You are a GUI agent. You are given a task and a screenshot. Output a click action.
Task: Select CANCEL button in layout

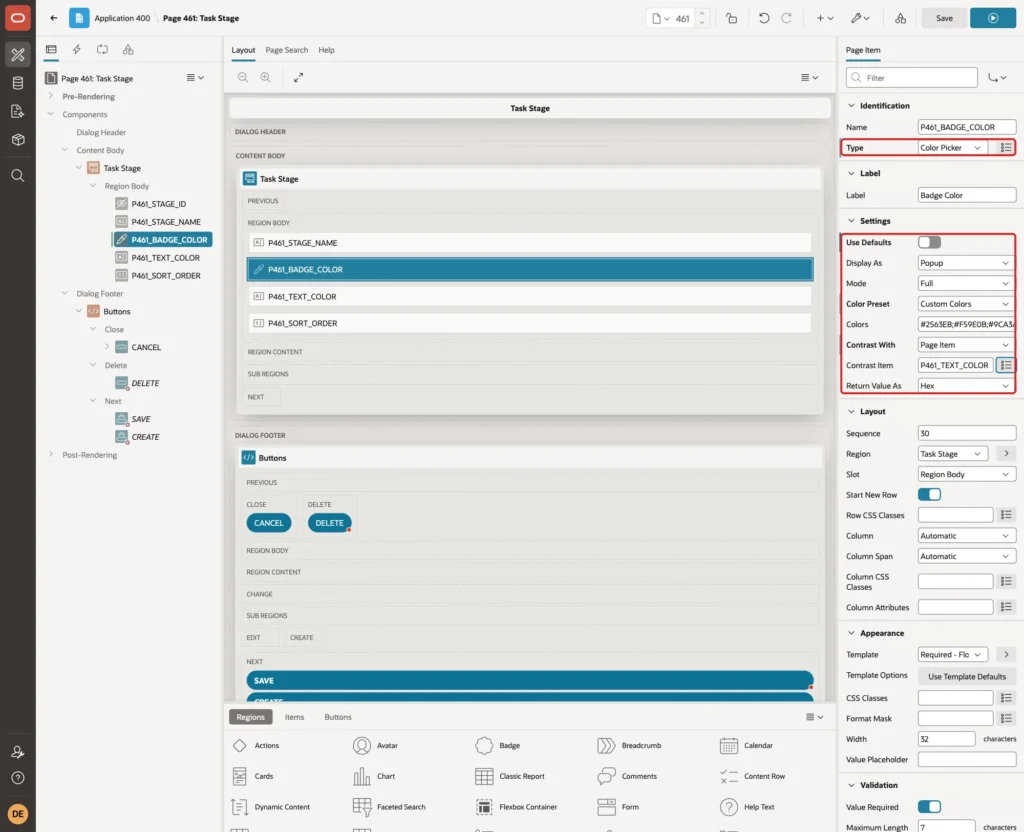(268, 523)
